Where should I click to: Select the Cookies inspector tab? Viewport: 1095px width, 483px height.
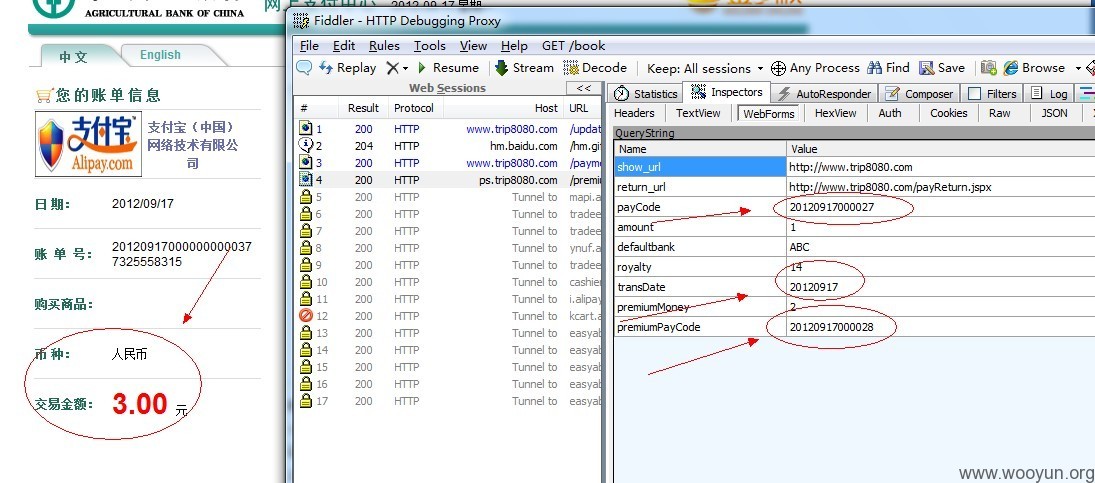pos(948,113)
